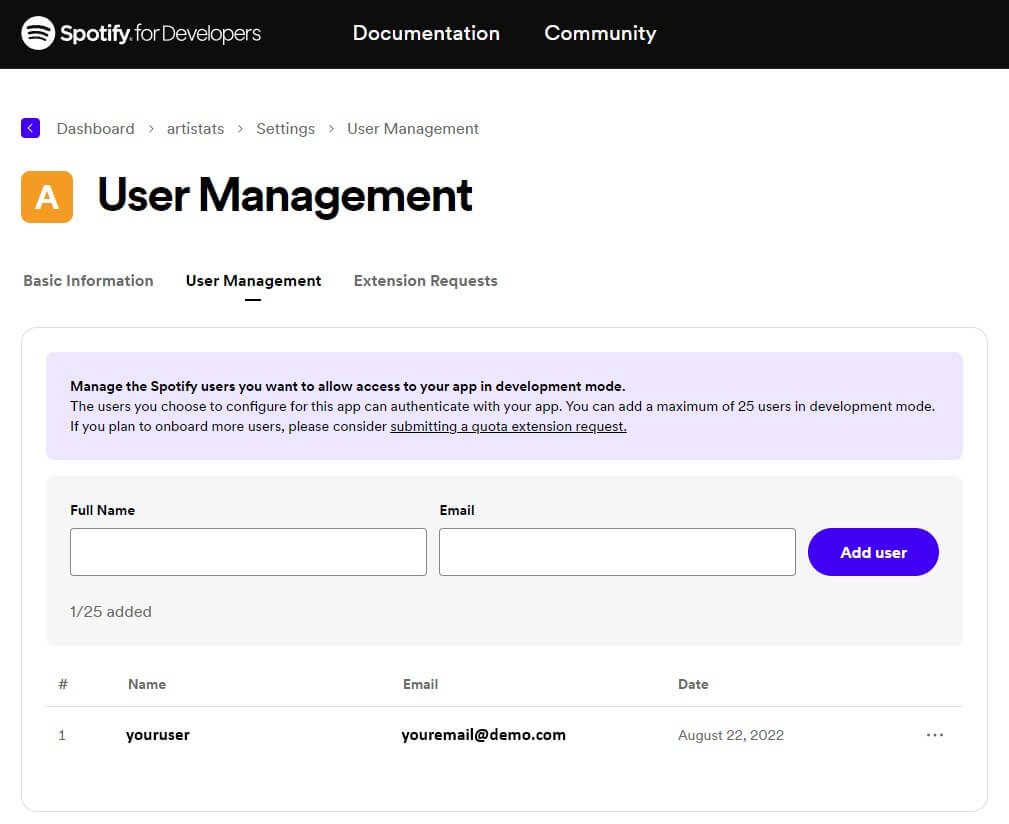
Task: Click the orange app icon
Action: 47,197
